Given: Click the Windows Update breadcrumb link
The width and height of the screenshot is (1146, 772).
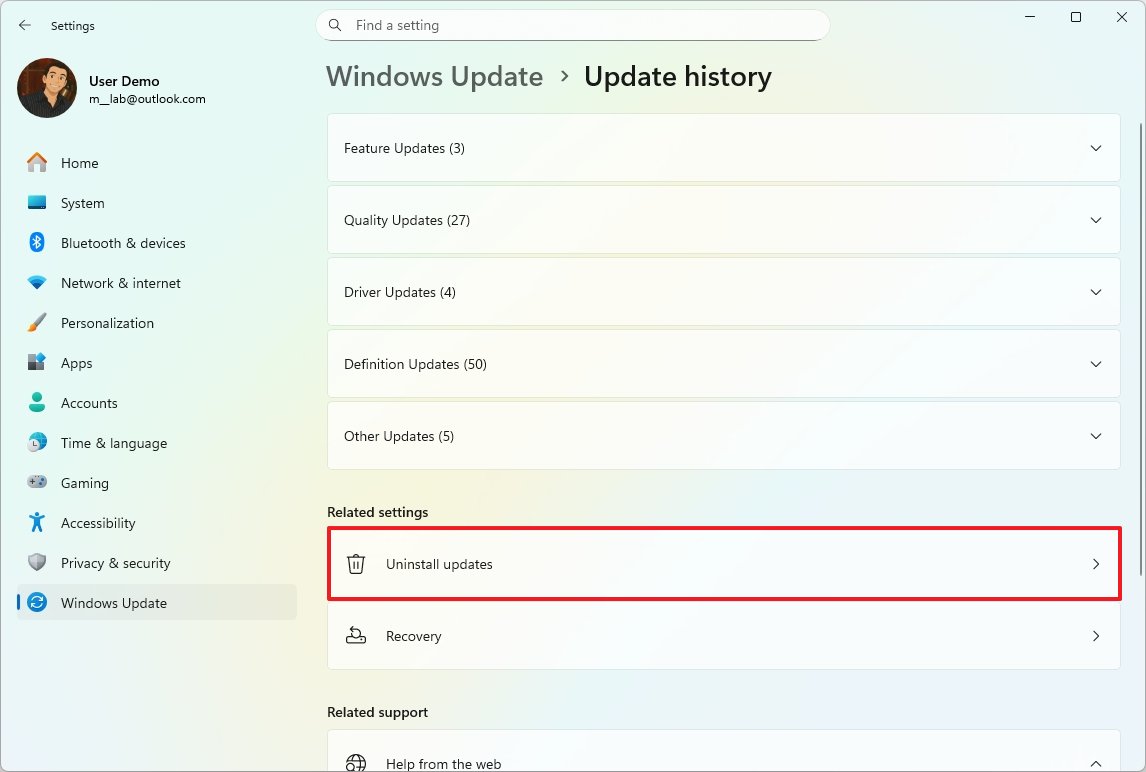Looking at the screenshot, I should 434,76.
